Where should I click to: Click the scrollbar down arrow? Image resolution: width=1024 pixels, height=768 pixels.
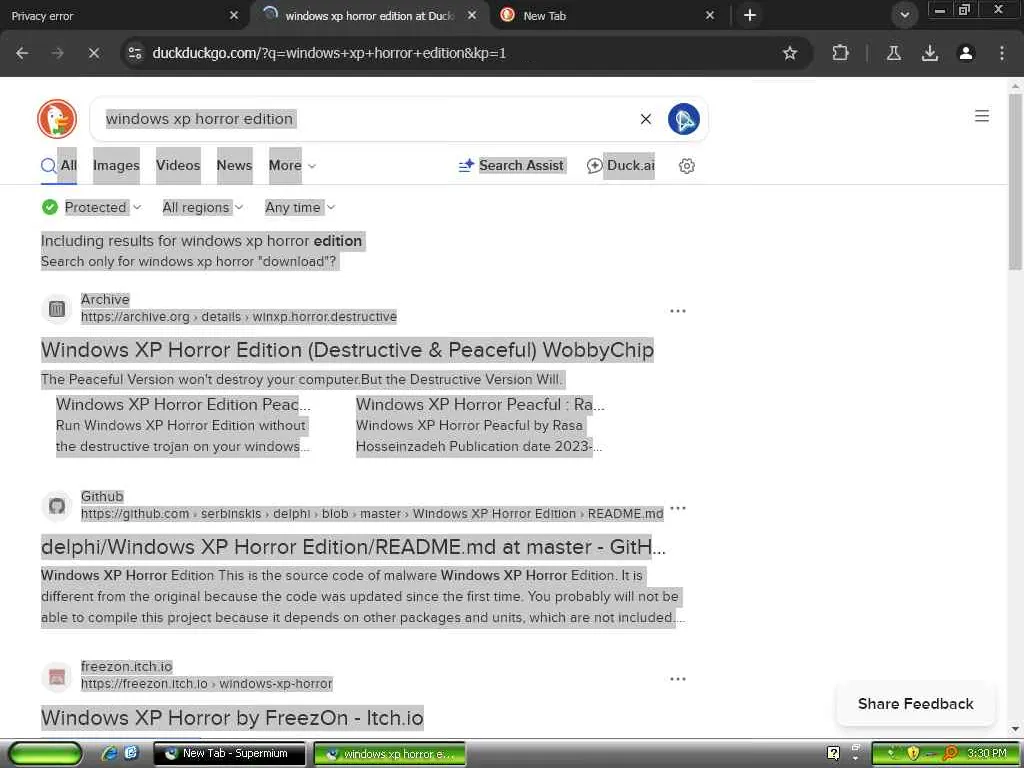(x=1015, y=729)
